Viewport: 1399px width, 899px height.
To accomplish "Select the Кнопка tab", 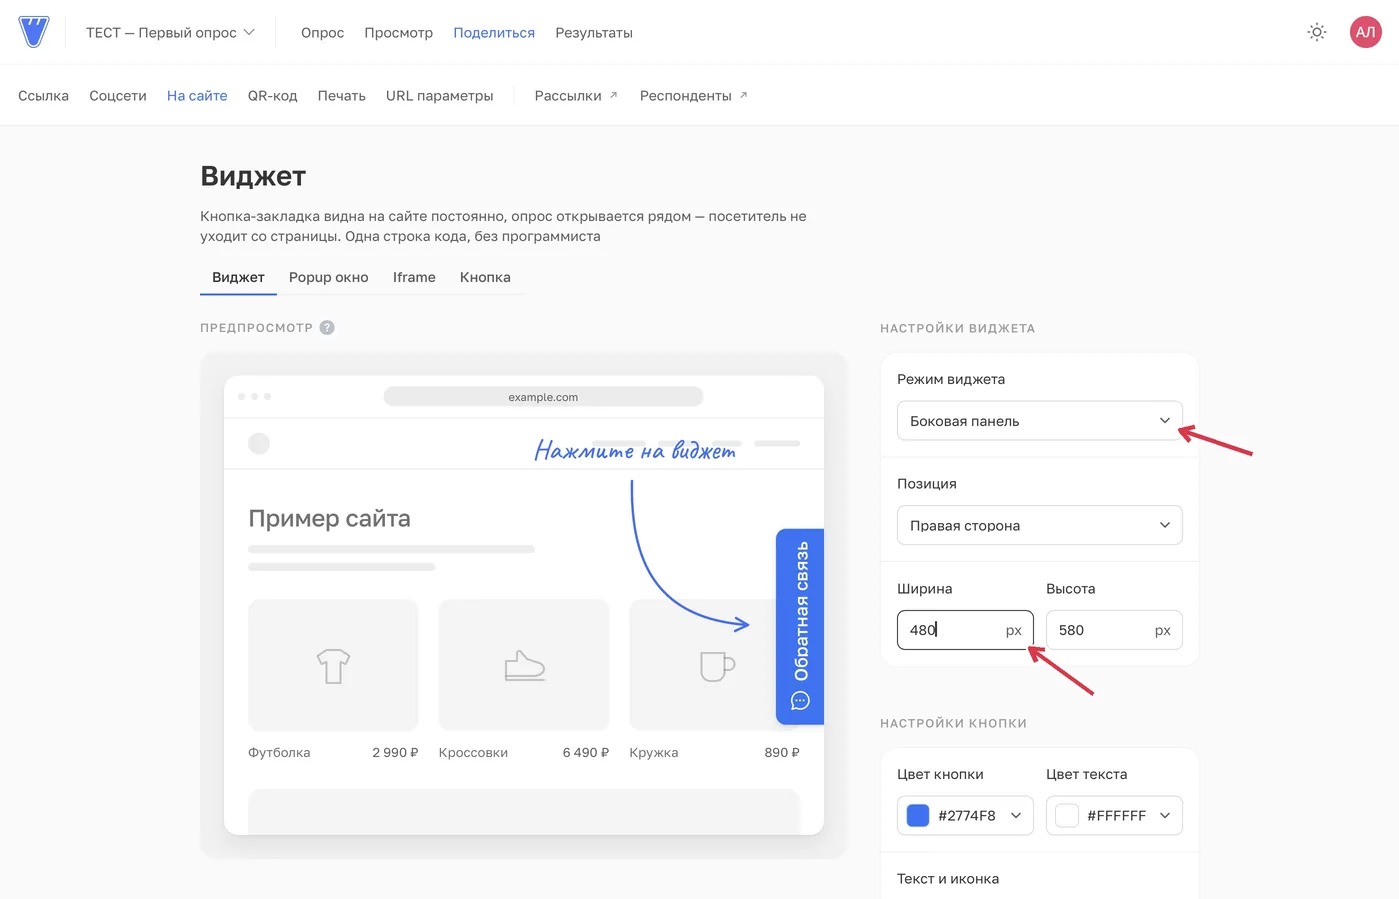I will [x=485, y=277].
